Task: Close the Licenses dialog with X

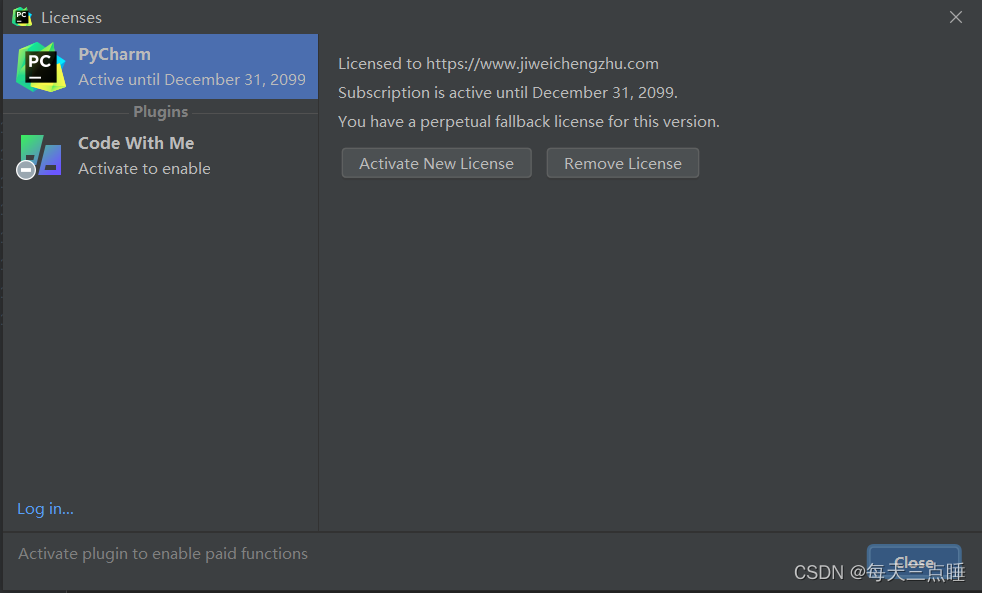Action: [x=955, y=18]
